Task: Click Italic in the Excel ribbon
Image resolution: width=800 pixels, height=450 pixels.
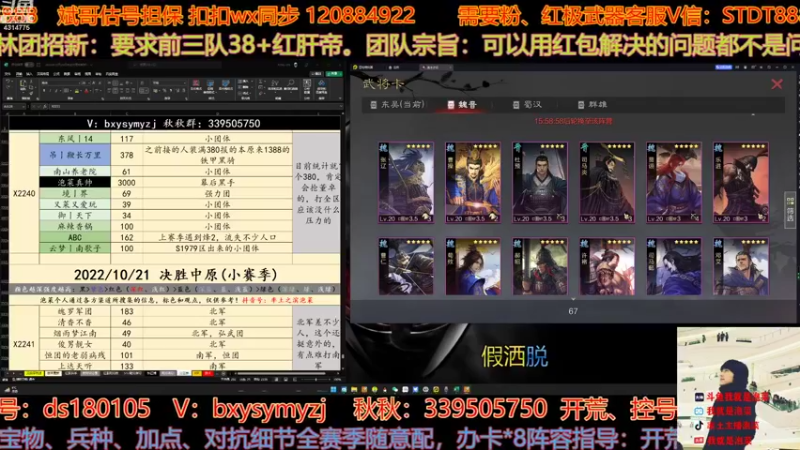Action: pyautogui.click(x=51, y=90)
